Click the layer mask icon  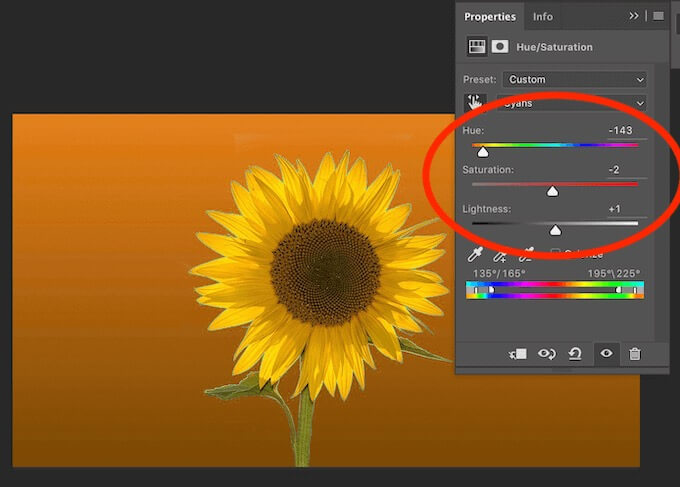pyautogui.click(x=500, y=47)
